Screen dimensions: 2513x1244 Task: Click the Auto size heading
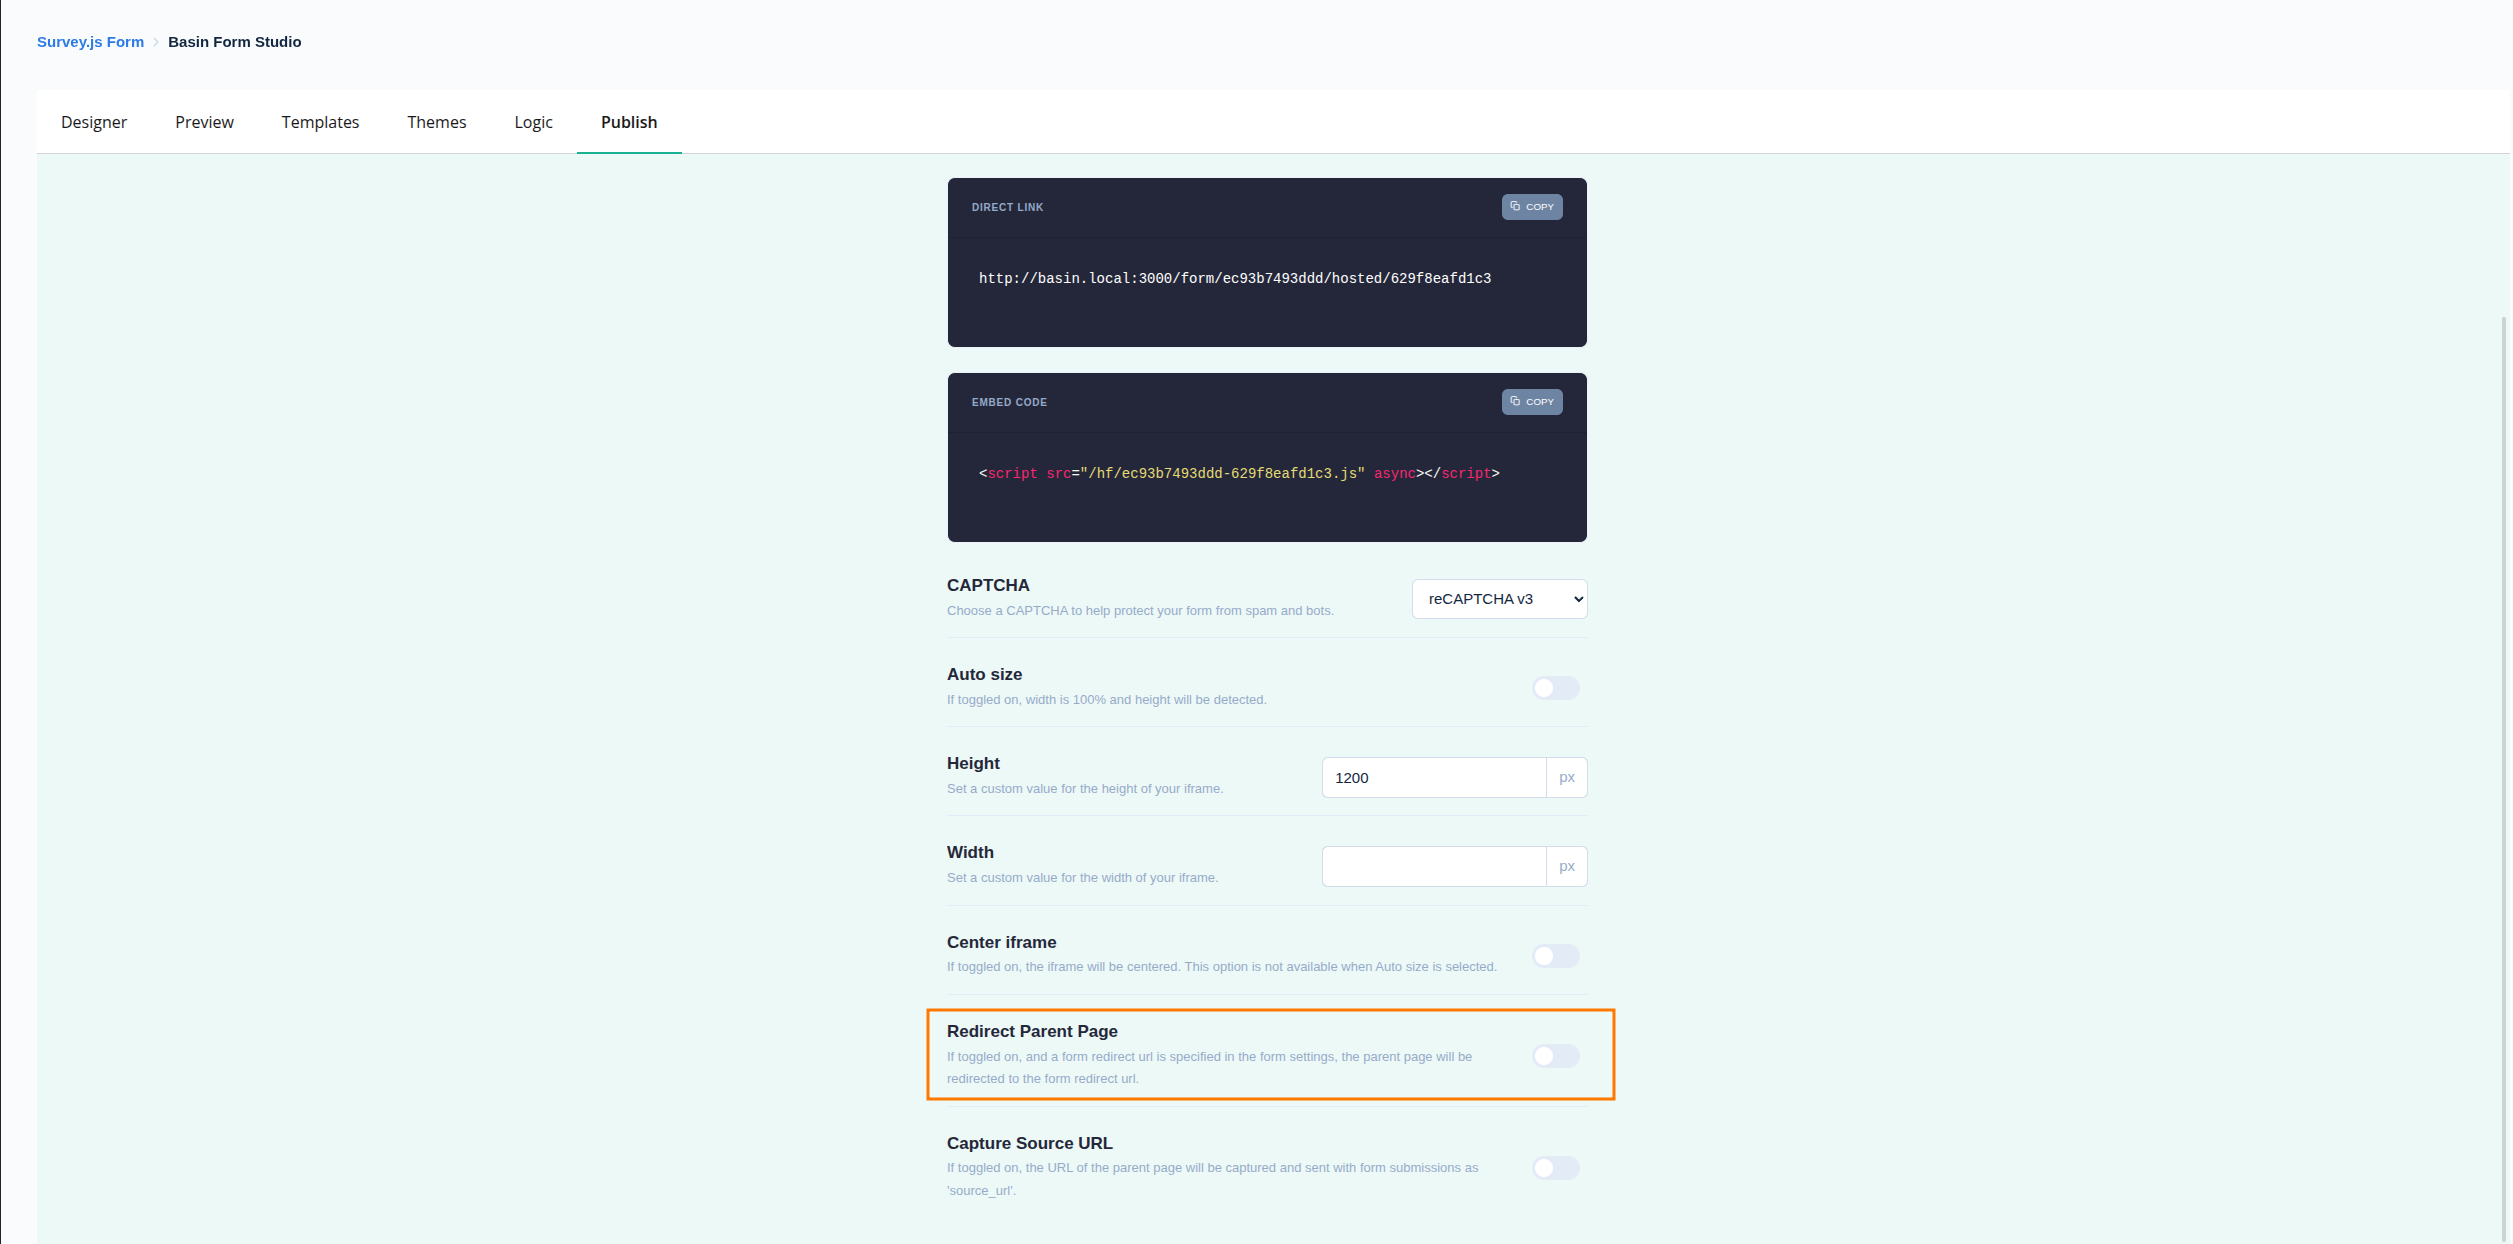(x=984, y=674)
